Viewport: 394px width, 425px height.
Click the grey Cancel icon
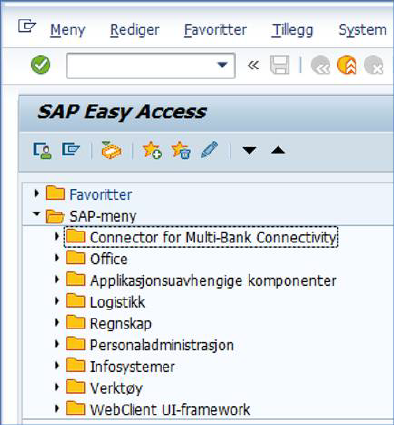pyautogui.click(x=373, y=65)
